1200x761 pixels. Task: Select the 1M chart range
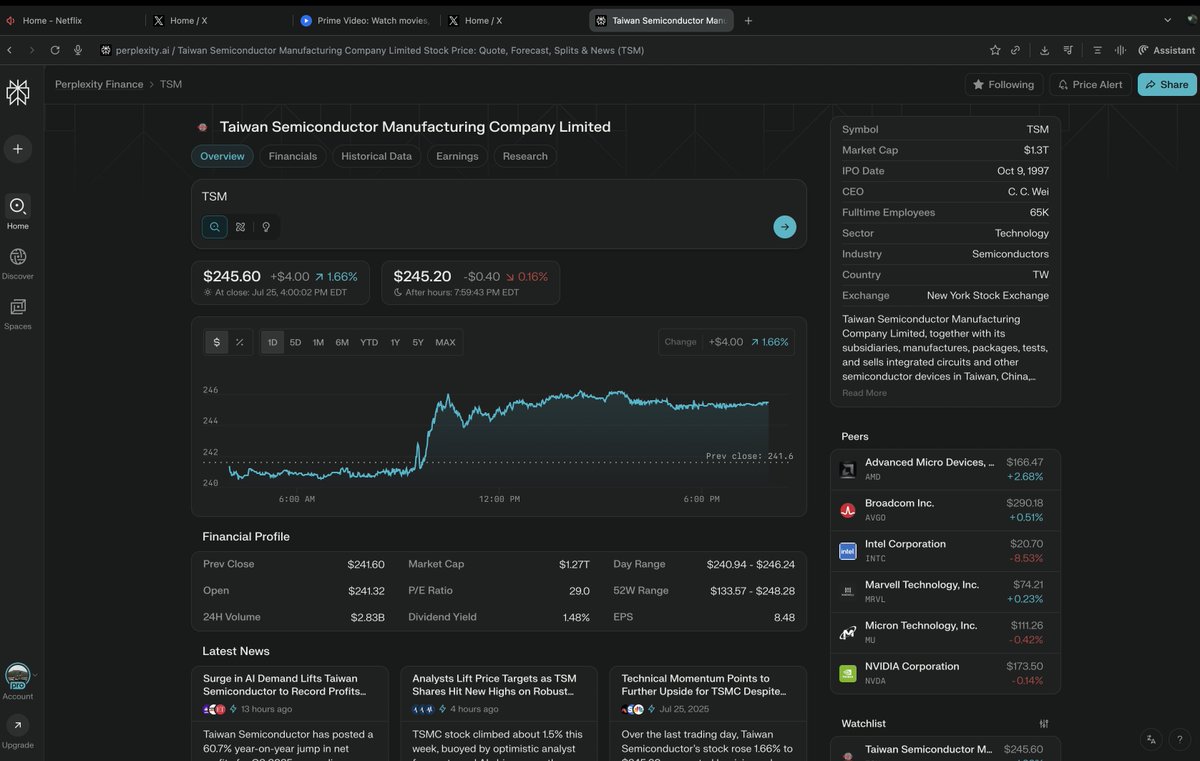tap(319, 342)
